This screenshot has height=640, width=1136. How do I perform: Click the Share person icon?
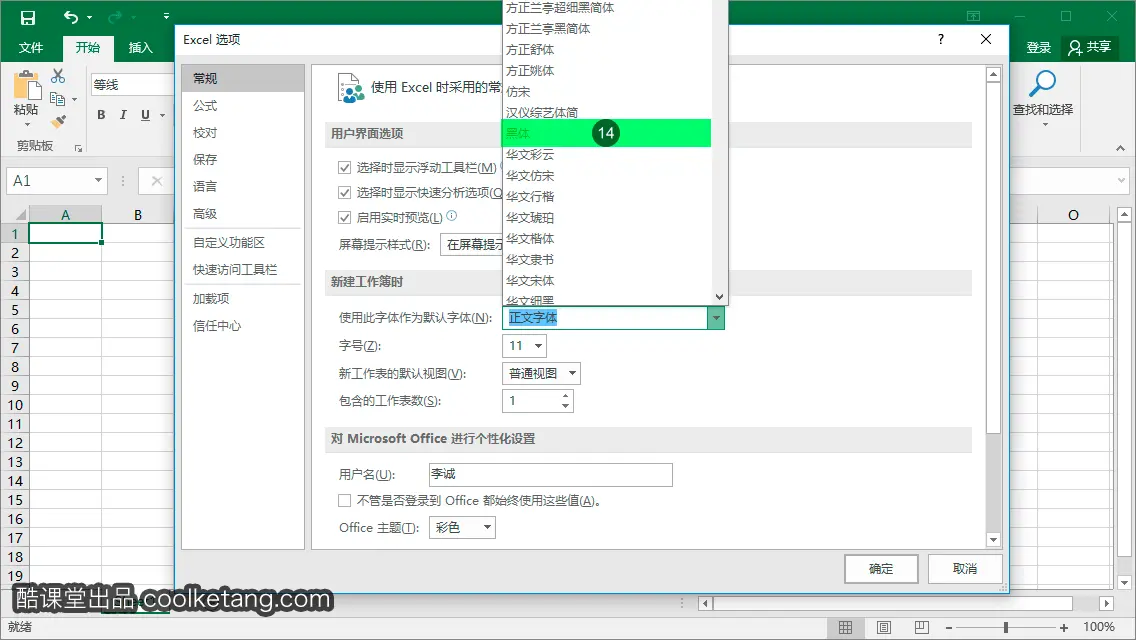(x=1075, y=48)
